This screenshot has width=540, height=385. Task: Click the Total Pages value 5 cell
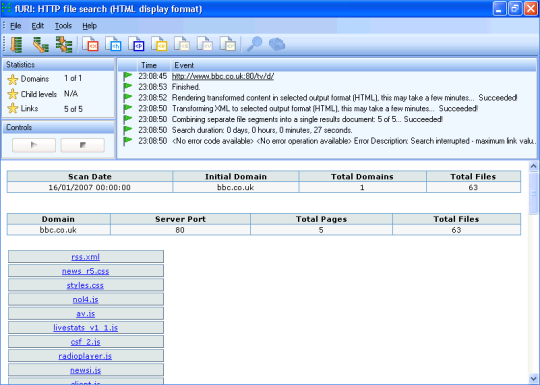321,230
